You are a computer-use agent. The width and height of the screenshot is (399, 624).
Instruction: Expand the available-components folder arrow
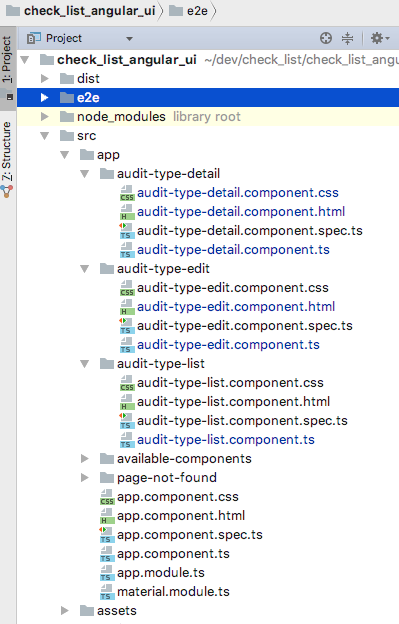pyautogui.click(x=85, y=458)
